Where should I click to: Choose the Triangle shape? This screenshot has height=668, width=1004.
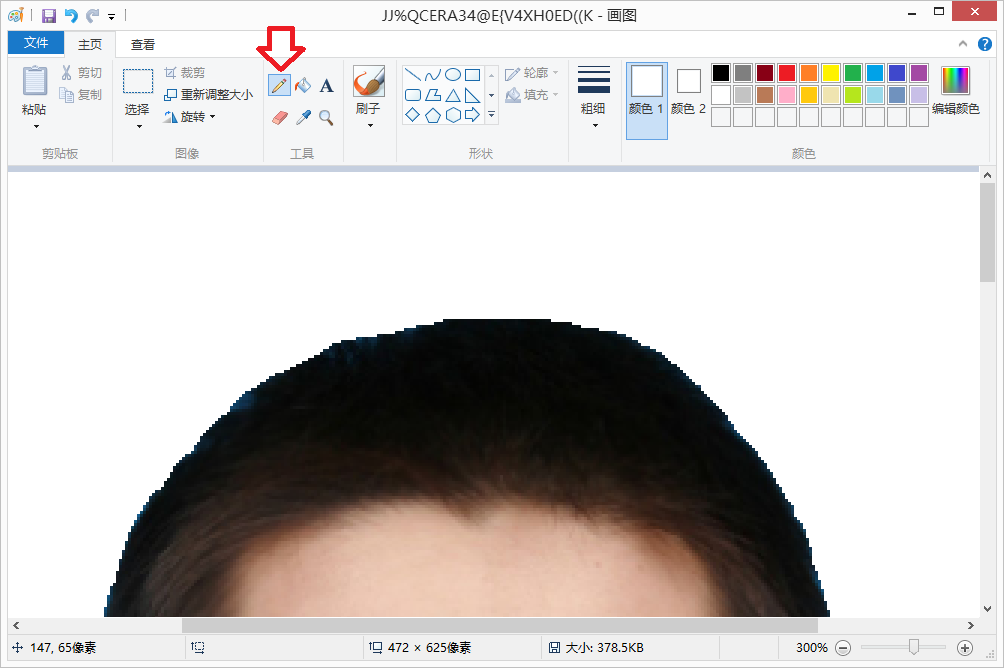pos(453,95)
